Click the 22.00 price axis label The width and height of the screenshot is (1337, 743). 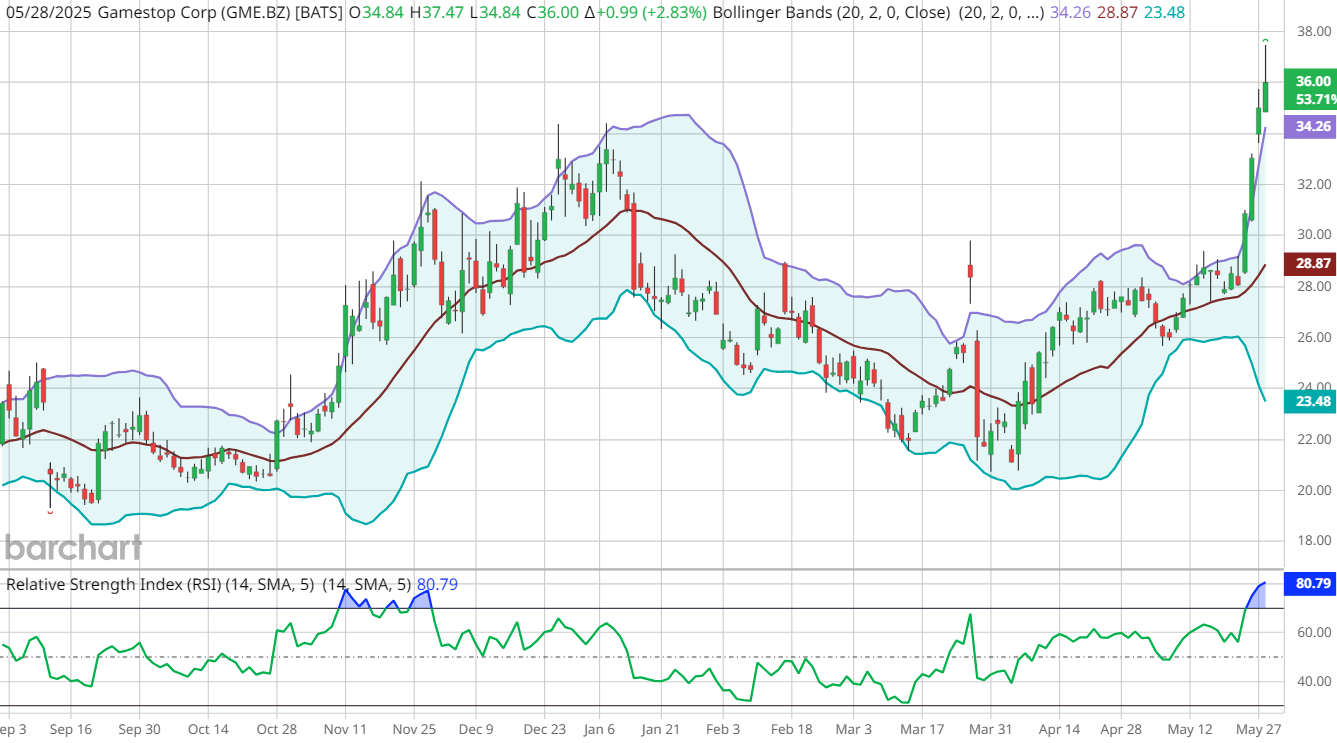tap(1313, 440)
